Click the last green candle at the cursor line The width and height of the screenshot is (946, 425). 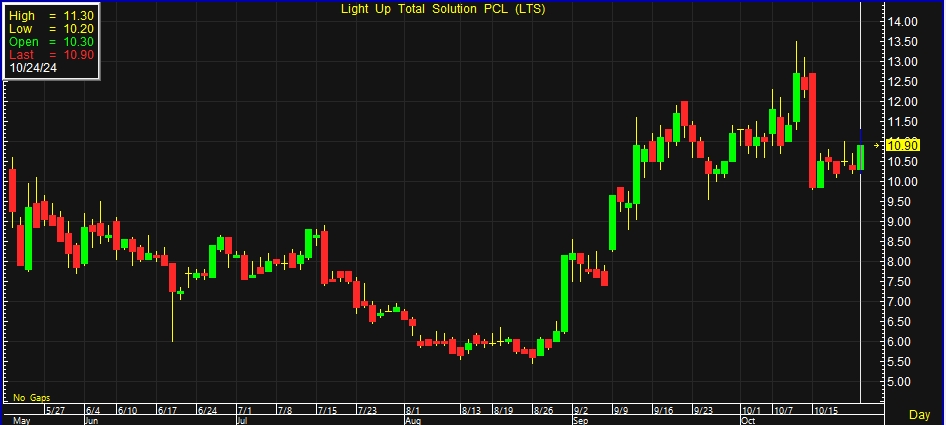(860, 157)
